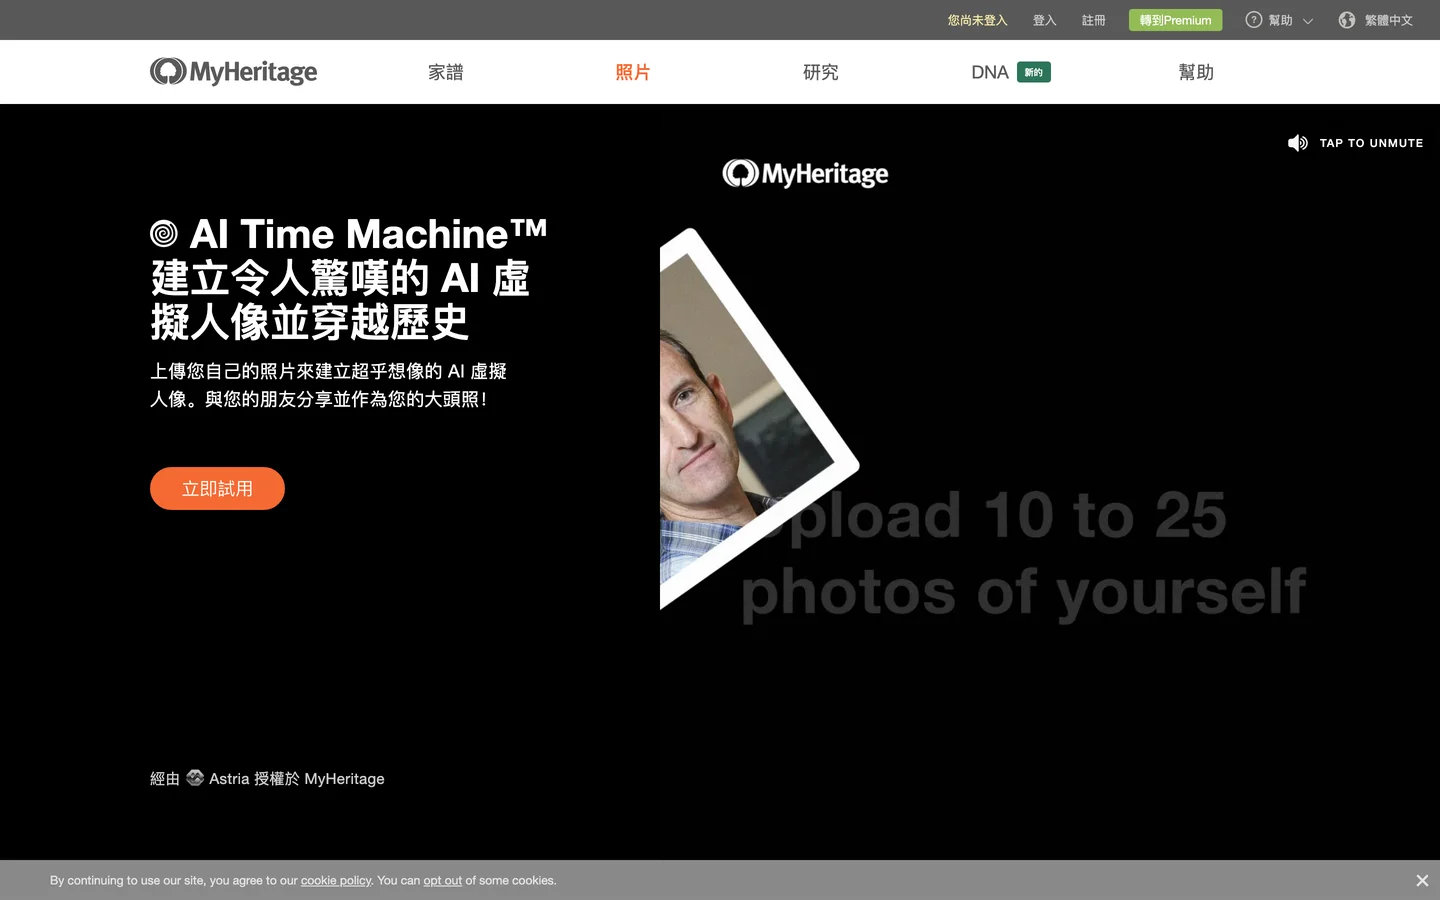
Task: Click the 立即試用 button
Action: point(217,488)
